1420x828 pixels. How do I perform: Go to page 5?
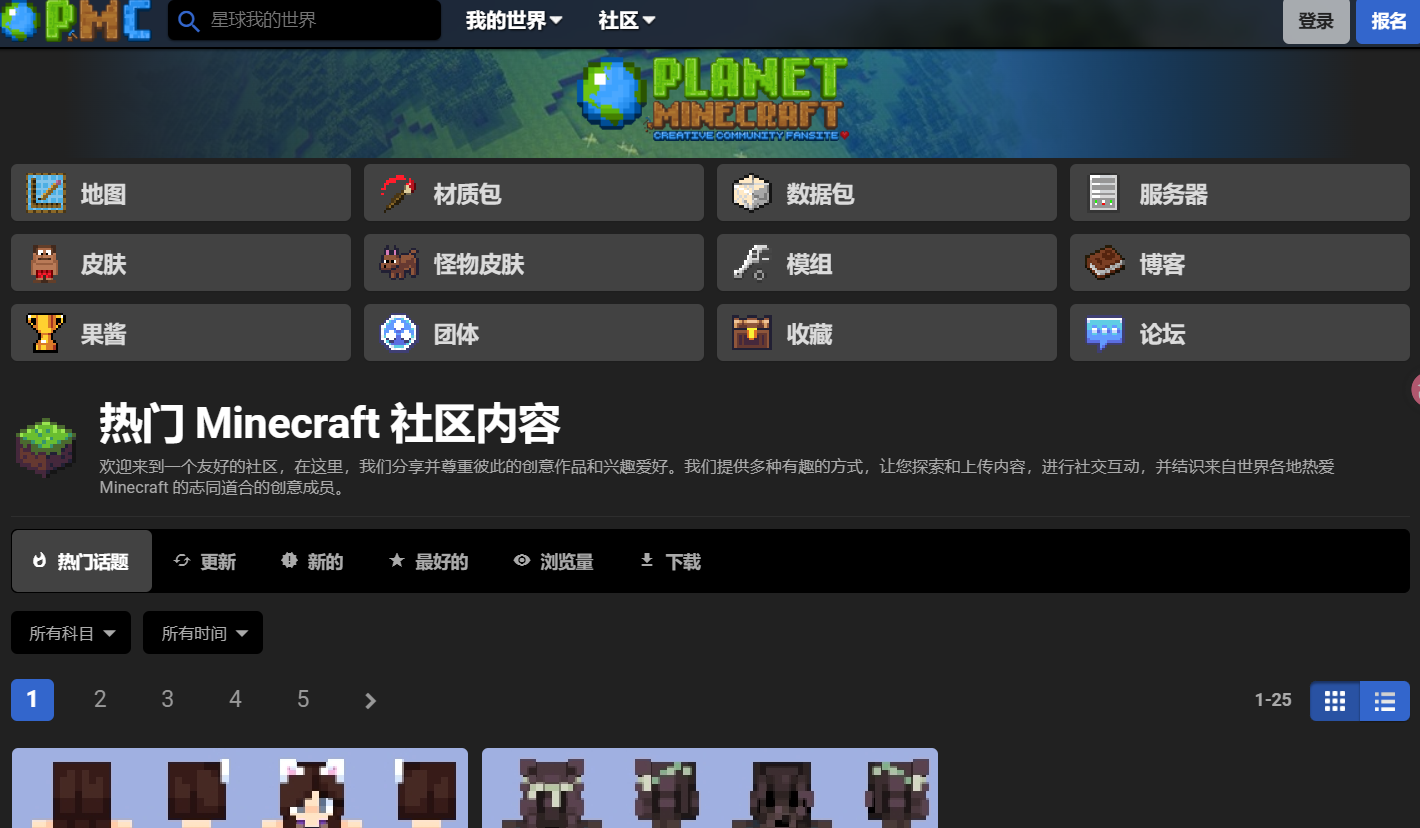303,700
